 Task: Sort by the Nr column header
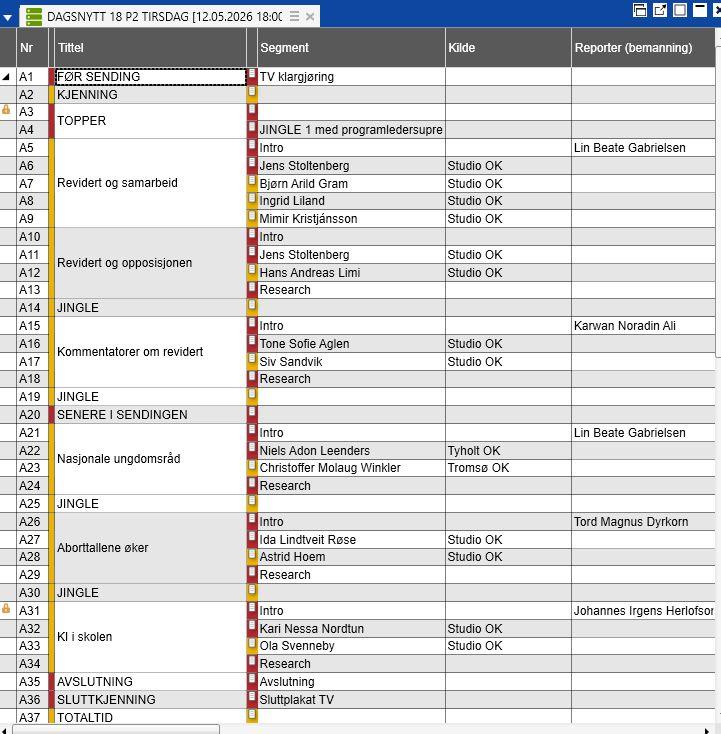tap(32, 47)
